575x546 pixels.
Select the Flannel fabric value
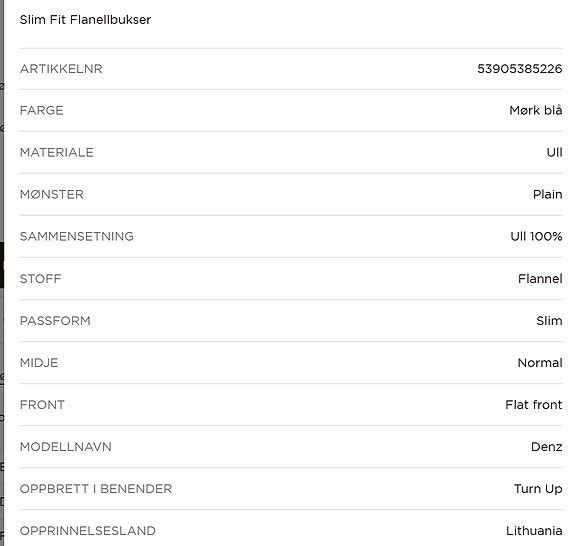[540, 279]
